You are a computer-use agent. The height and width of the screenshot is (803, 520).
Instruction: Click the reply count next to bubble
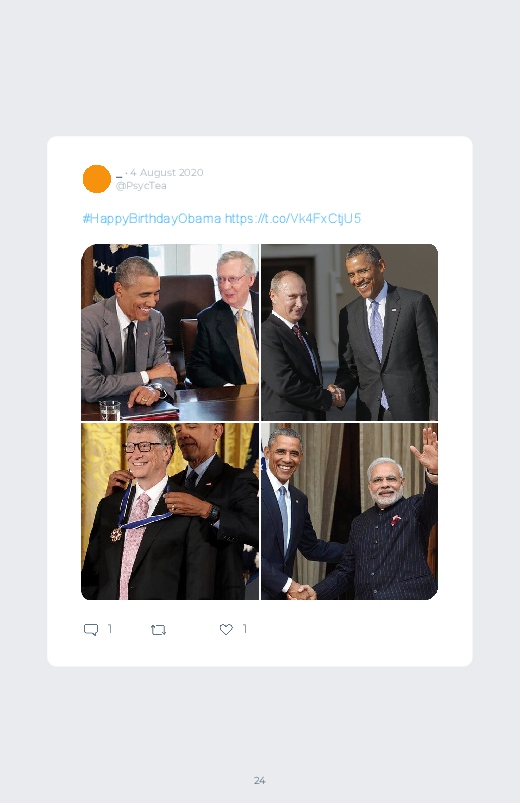coord(110,628)
